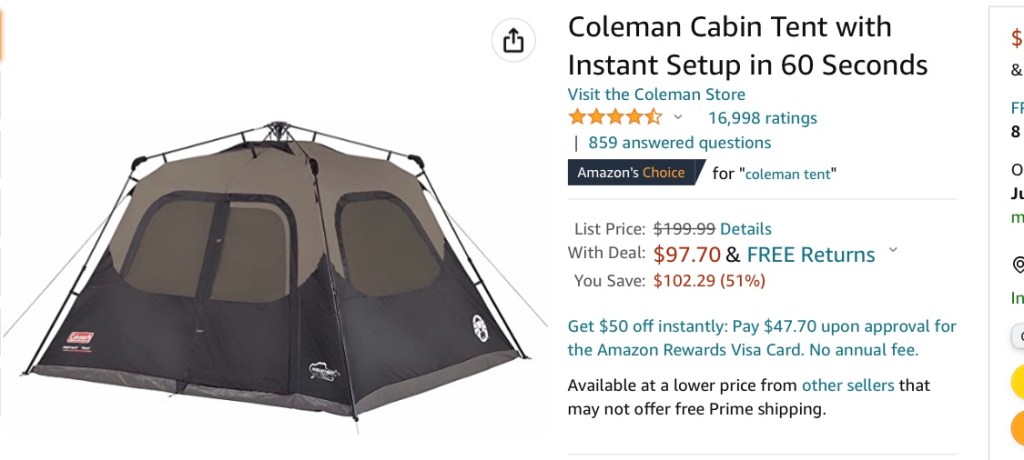This screenshot has width=1024, height=460.
Task: View the 859 answered questions
Action: 679,142
